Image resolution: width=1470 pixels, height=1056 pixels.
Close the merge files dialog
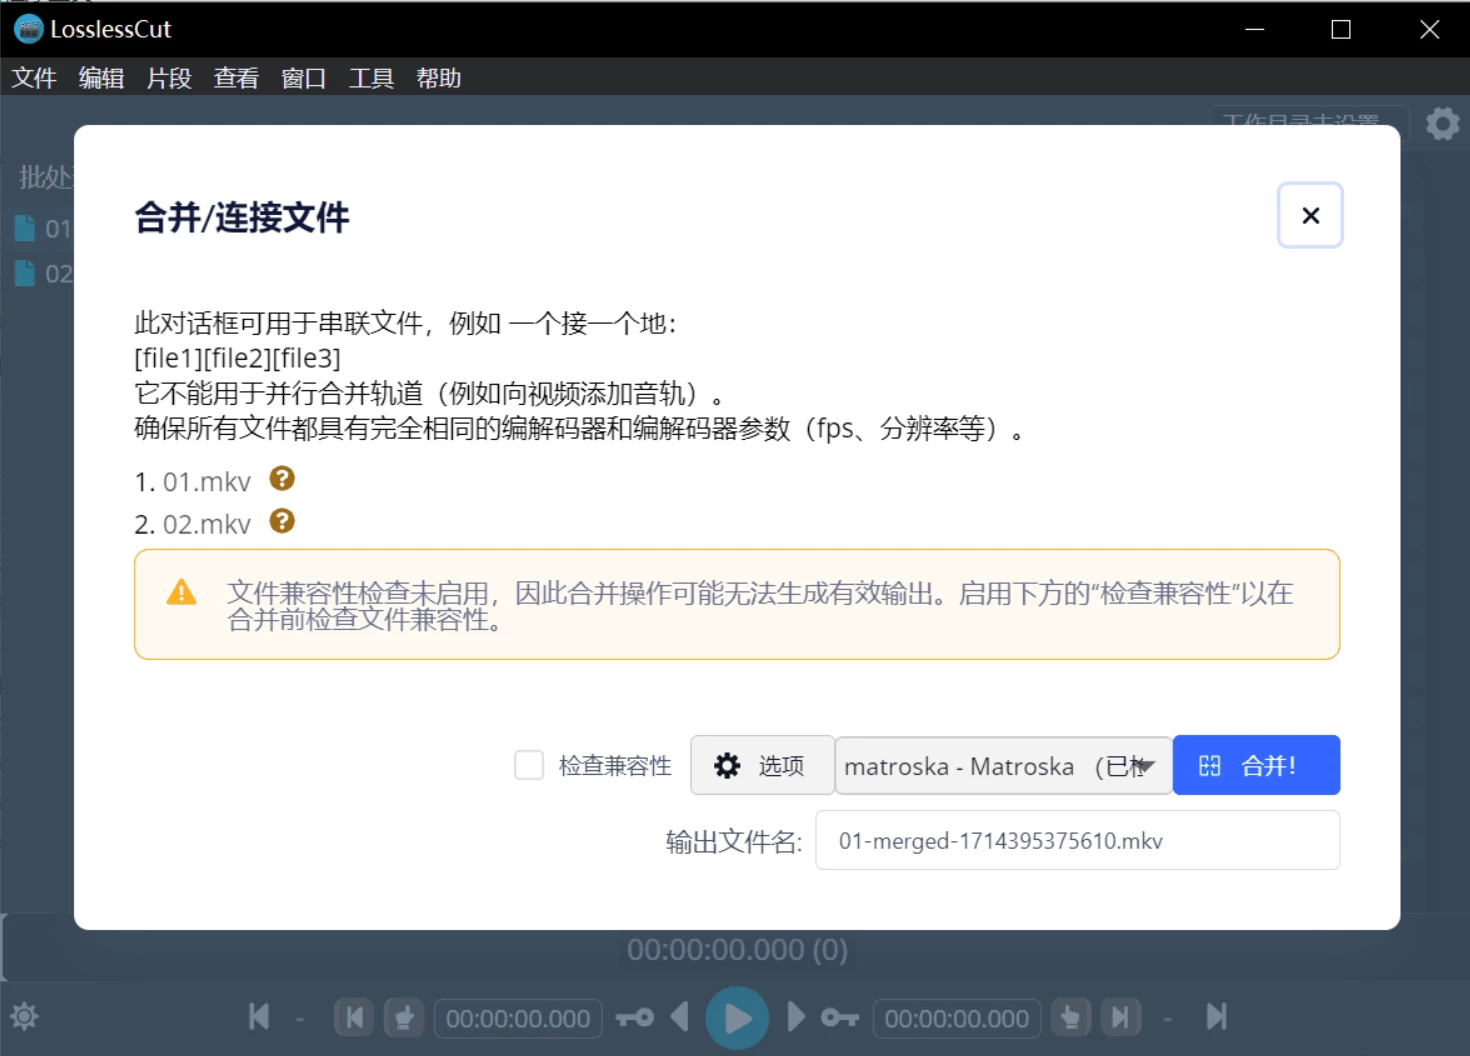pos(1310,215)
